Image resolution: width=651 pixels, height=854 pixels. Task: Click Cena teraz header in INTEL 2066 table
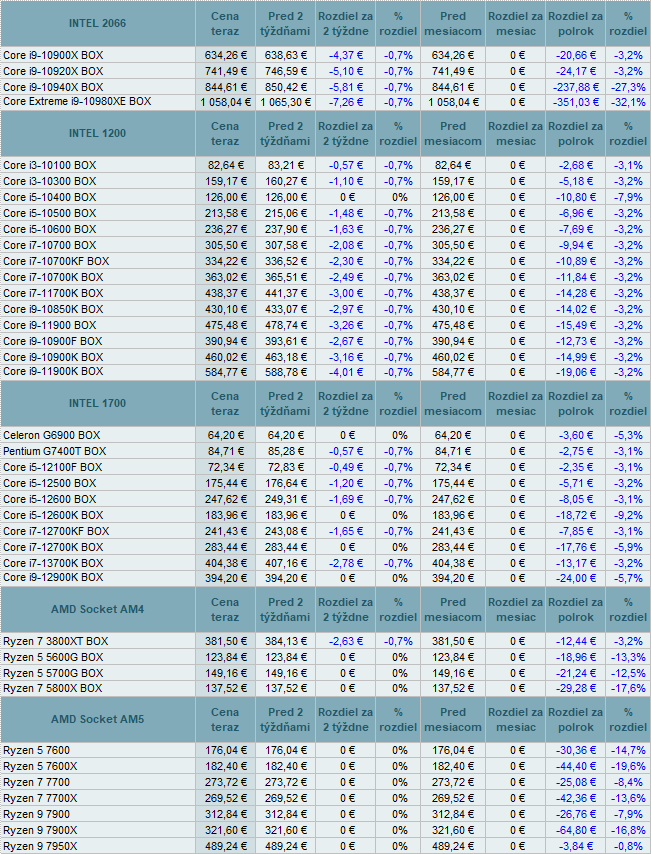tap(225, 22)
